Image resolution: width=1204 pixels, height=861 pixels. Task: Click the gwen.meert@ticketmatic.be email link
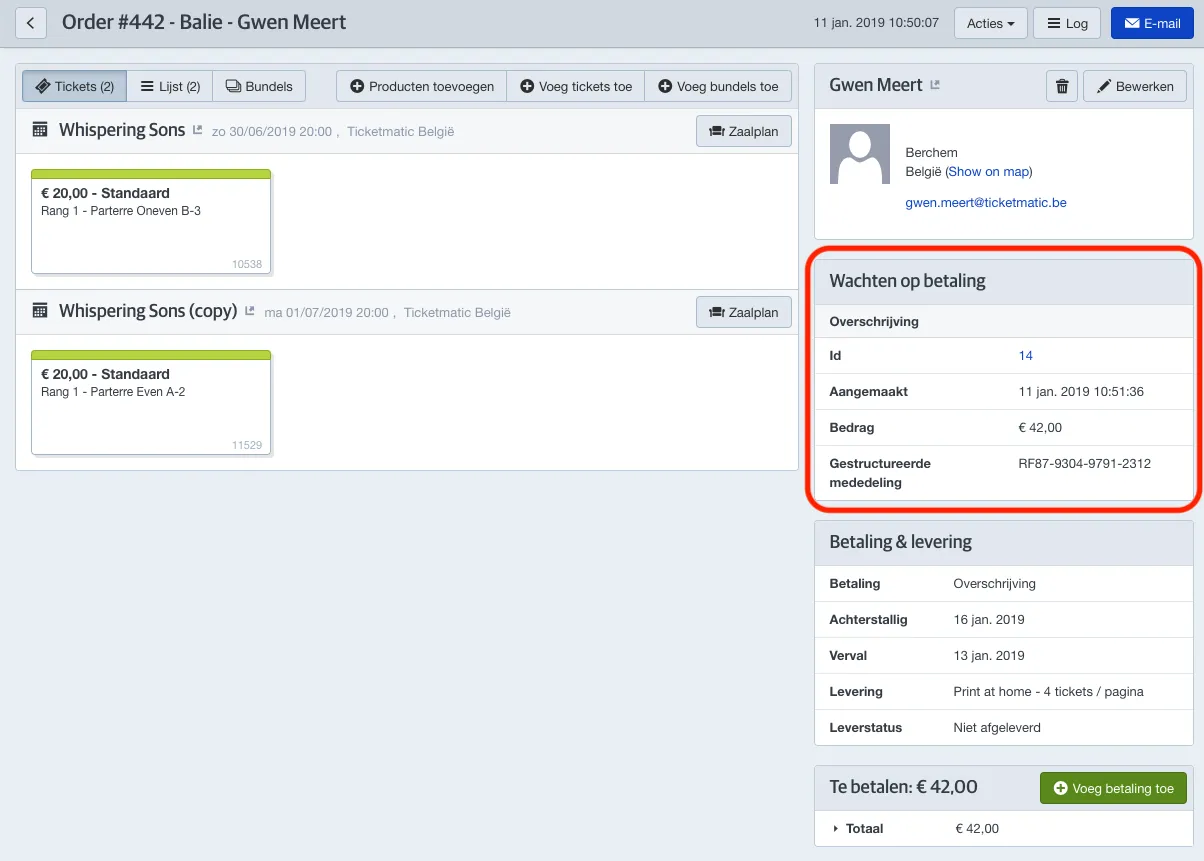(986, 202)
